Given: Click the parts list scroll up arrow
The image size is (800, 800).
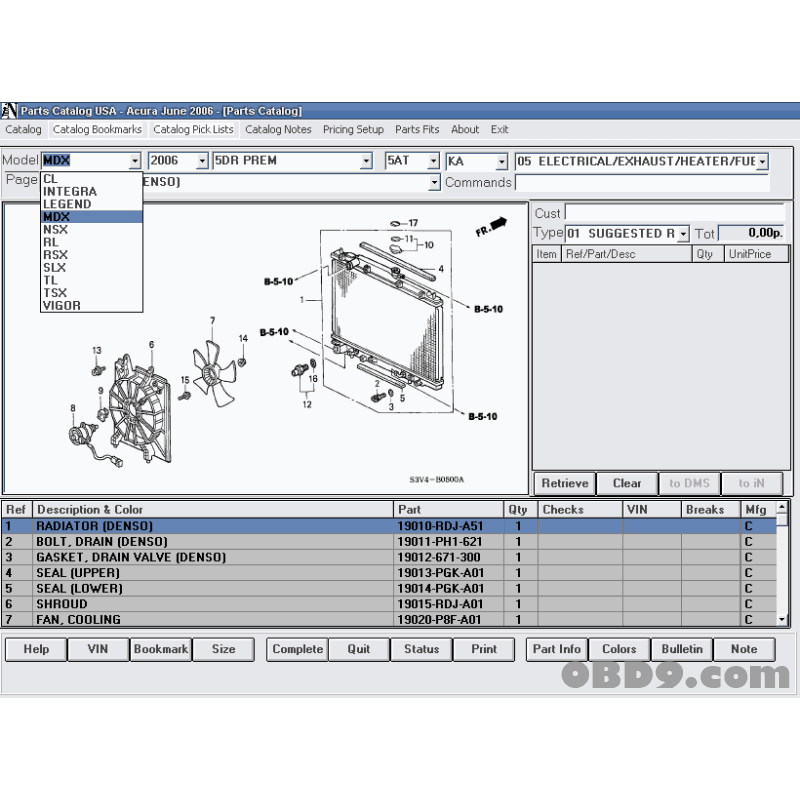Looking at the screenshot, I should [782, 507].
